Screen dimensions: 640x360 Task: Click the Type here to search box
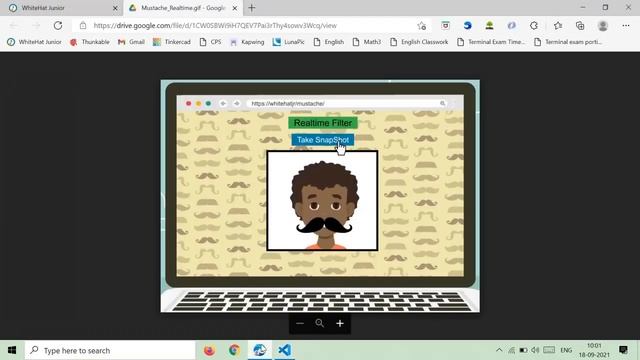coord(110,350)
